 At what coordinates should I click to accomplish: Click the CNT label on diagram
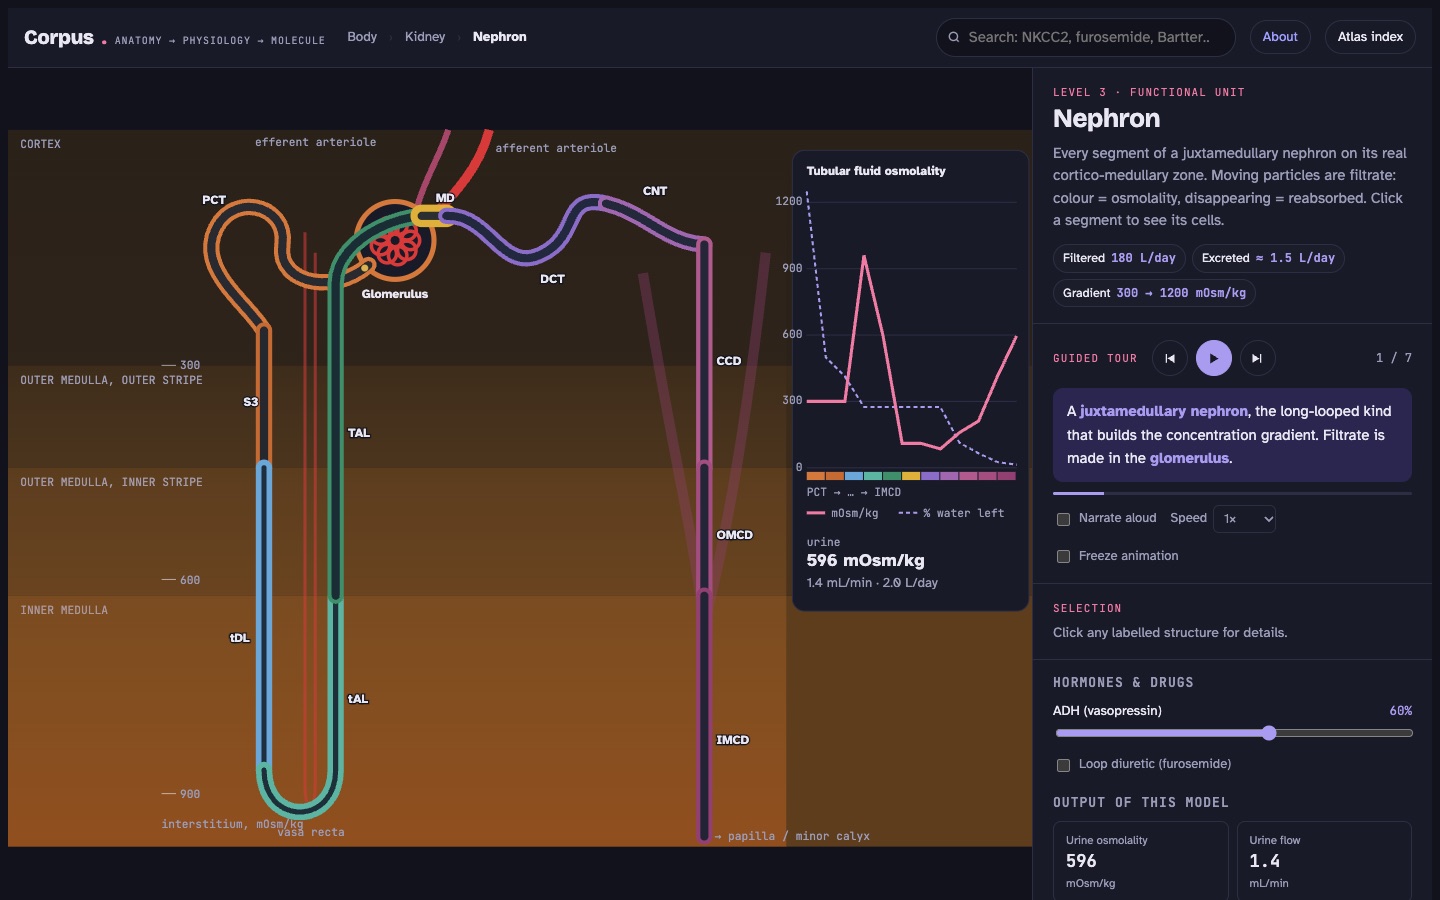coord(655,191)
